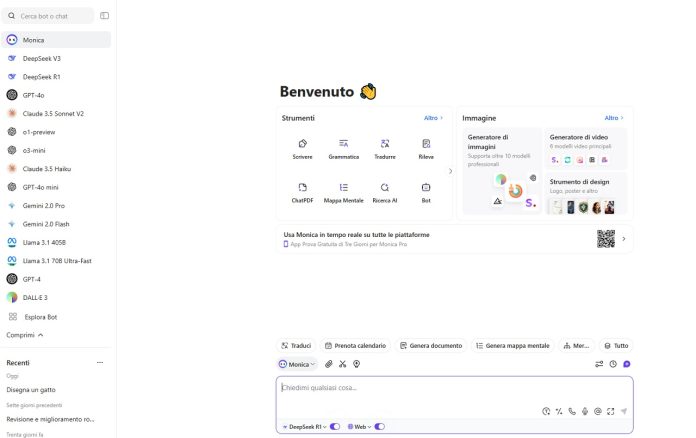Click Prenota calendario quick action
Viewport: 696px width, 438px height.
(x=355, y=346)
